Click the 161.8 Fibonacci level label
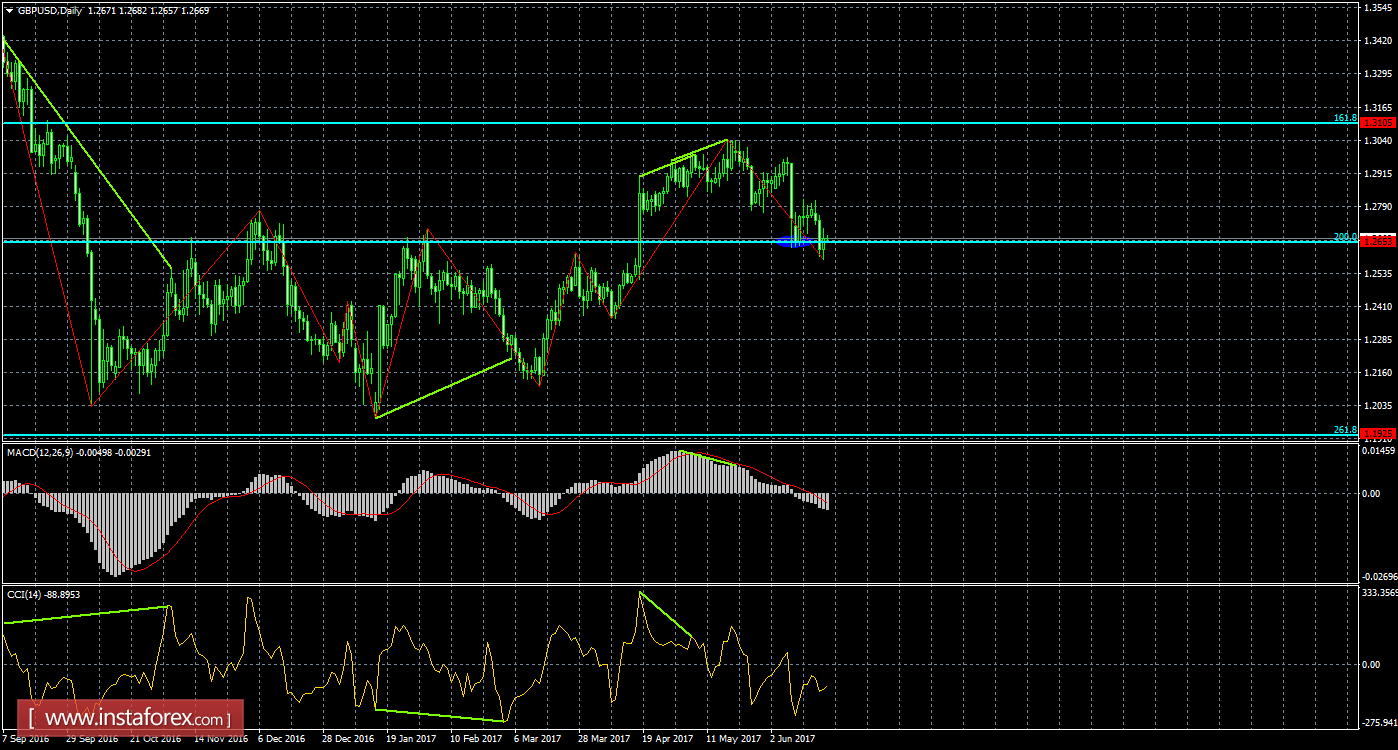 click(1346, 118)
